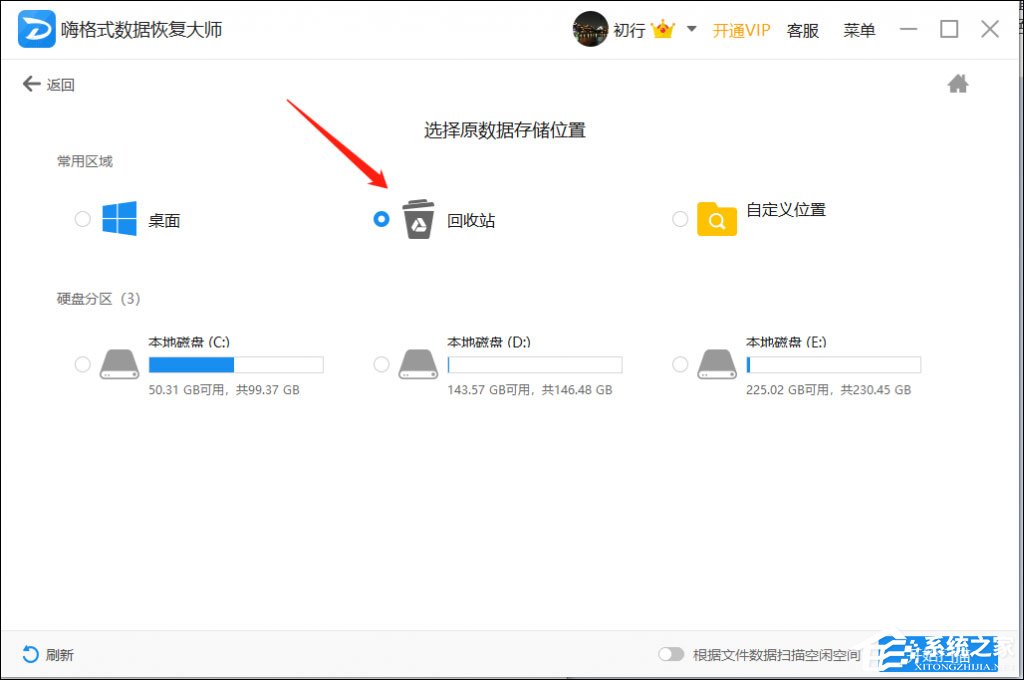Click the home icon in the top right
This screenshot has height=680, width=1024.
click(x=957, y=84)
